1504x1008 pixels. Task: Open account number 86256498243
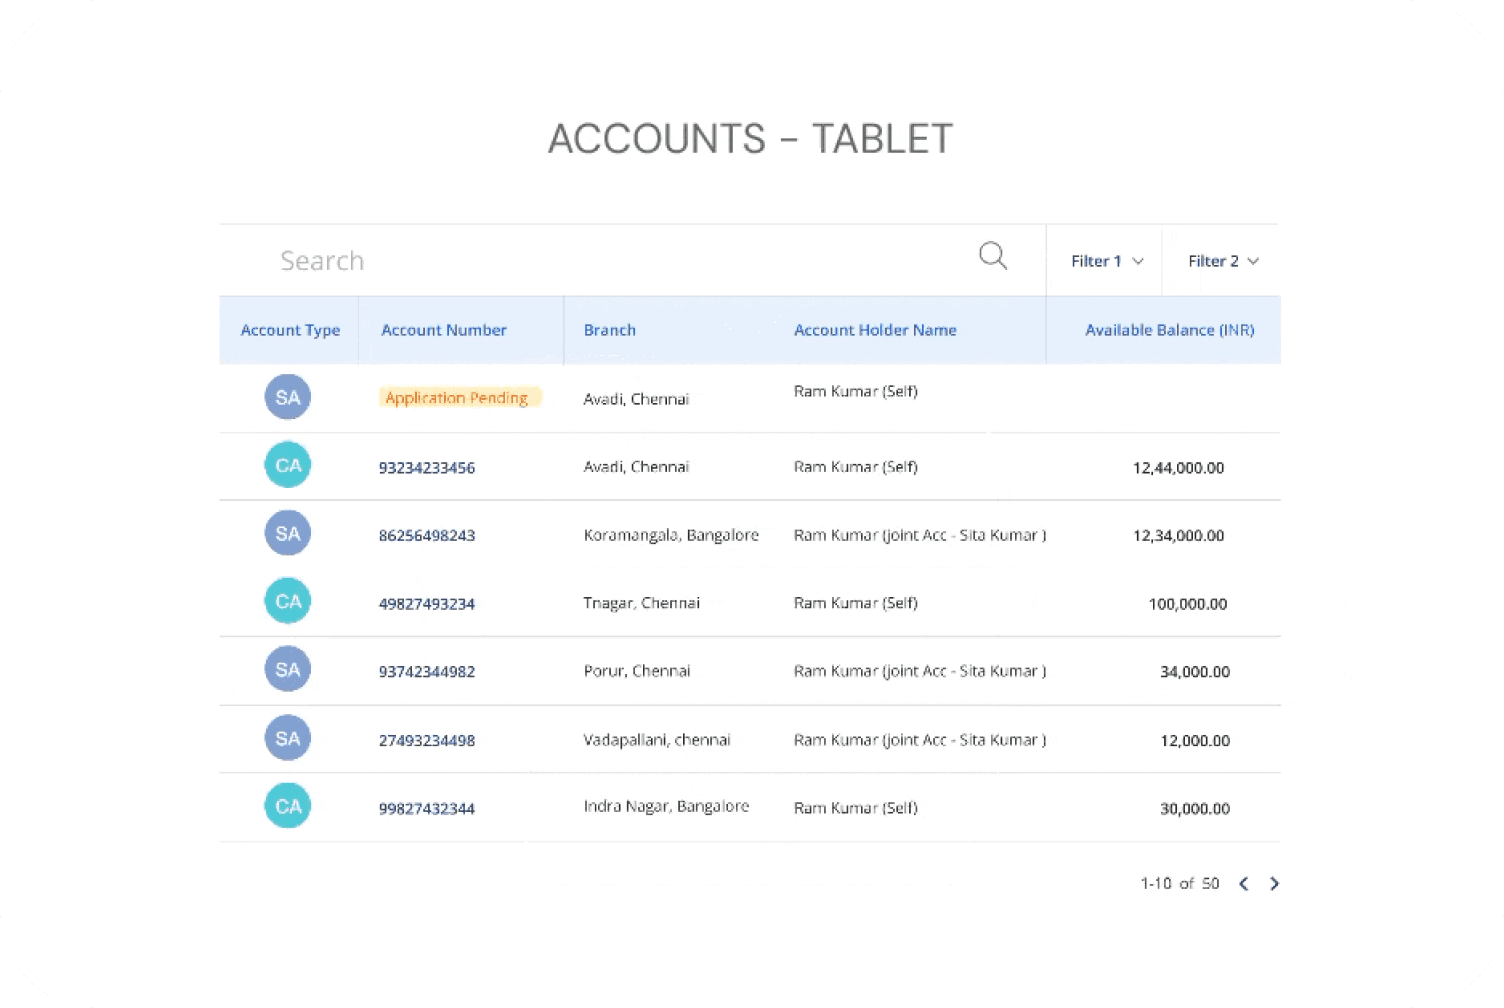[x=427, y=536]
